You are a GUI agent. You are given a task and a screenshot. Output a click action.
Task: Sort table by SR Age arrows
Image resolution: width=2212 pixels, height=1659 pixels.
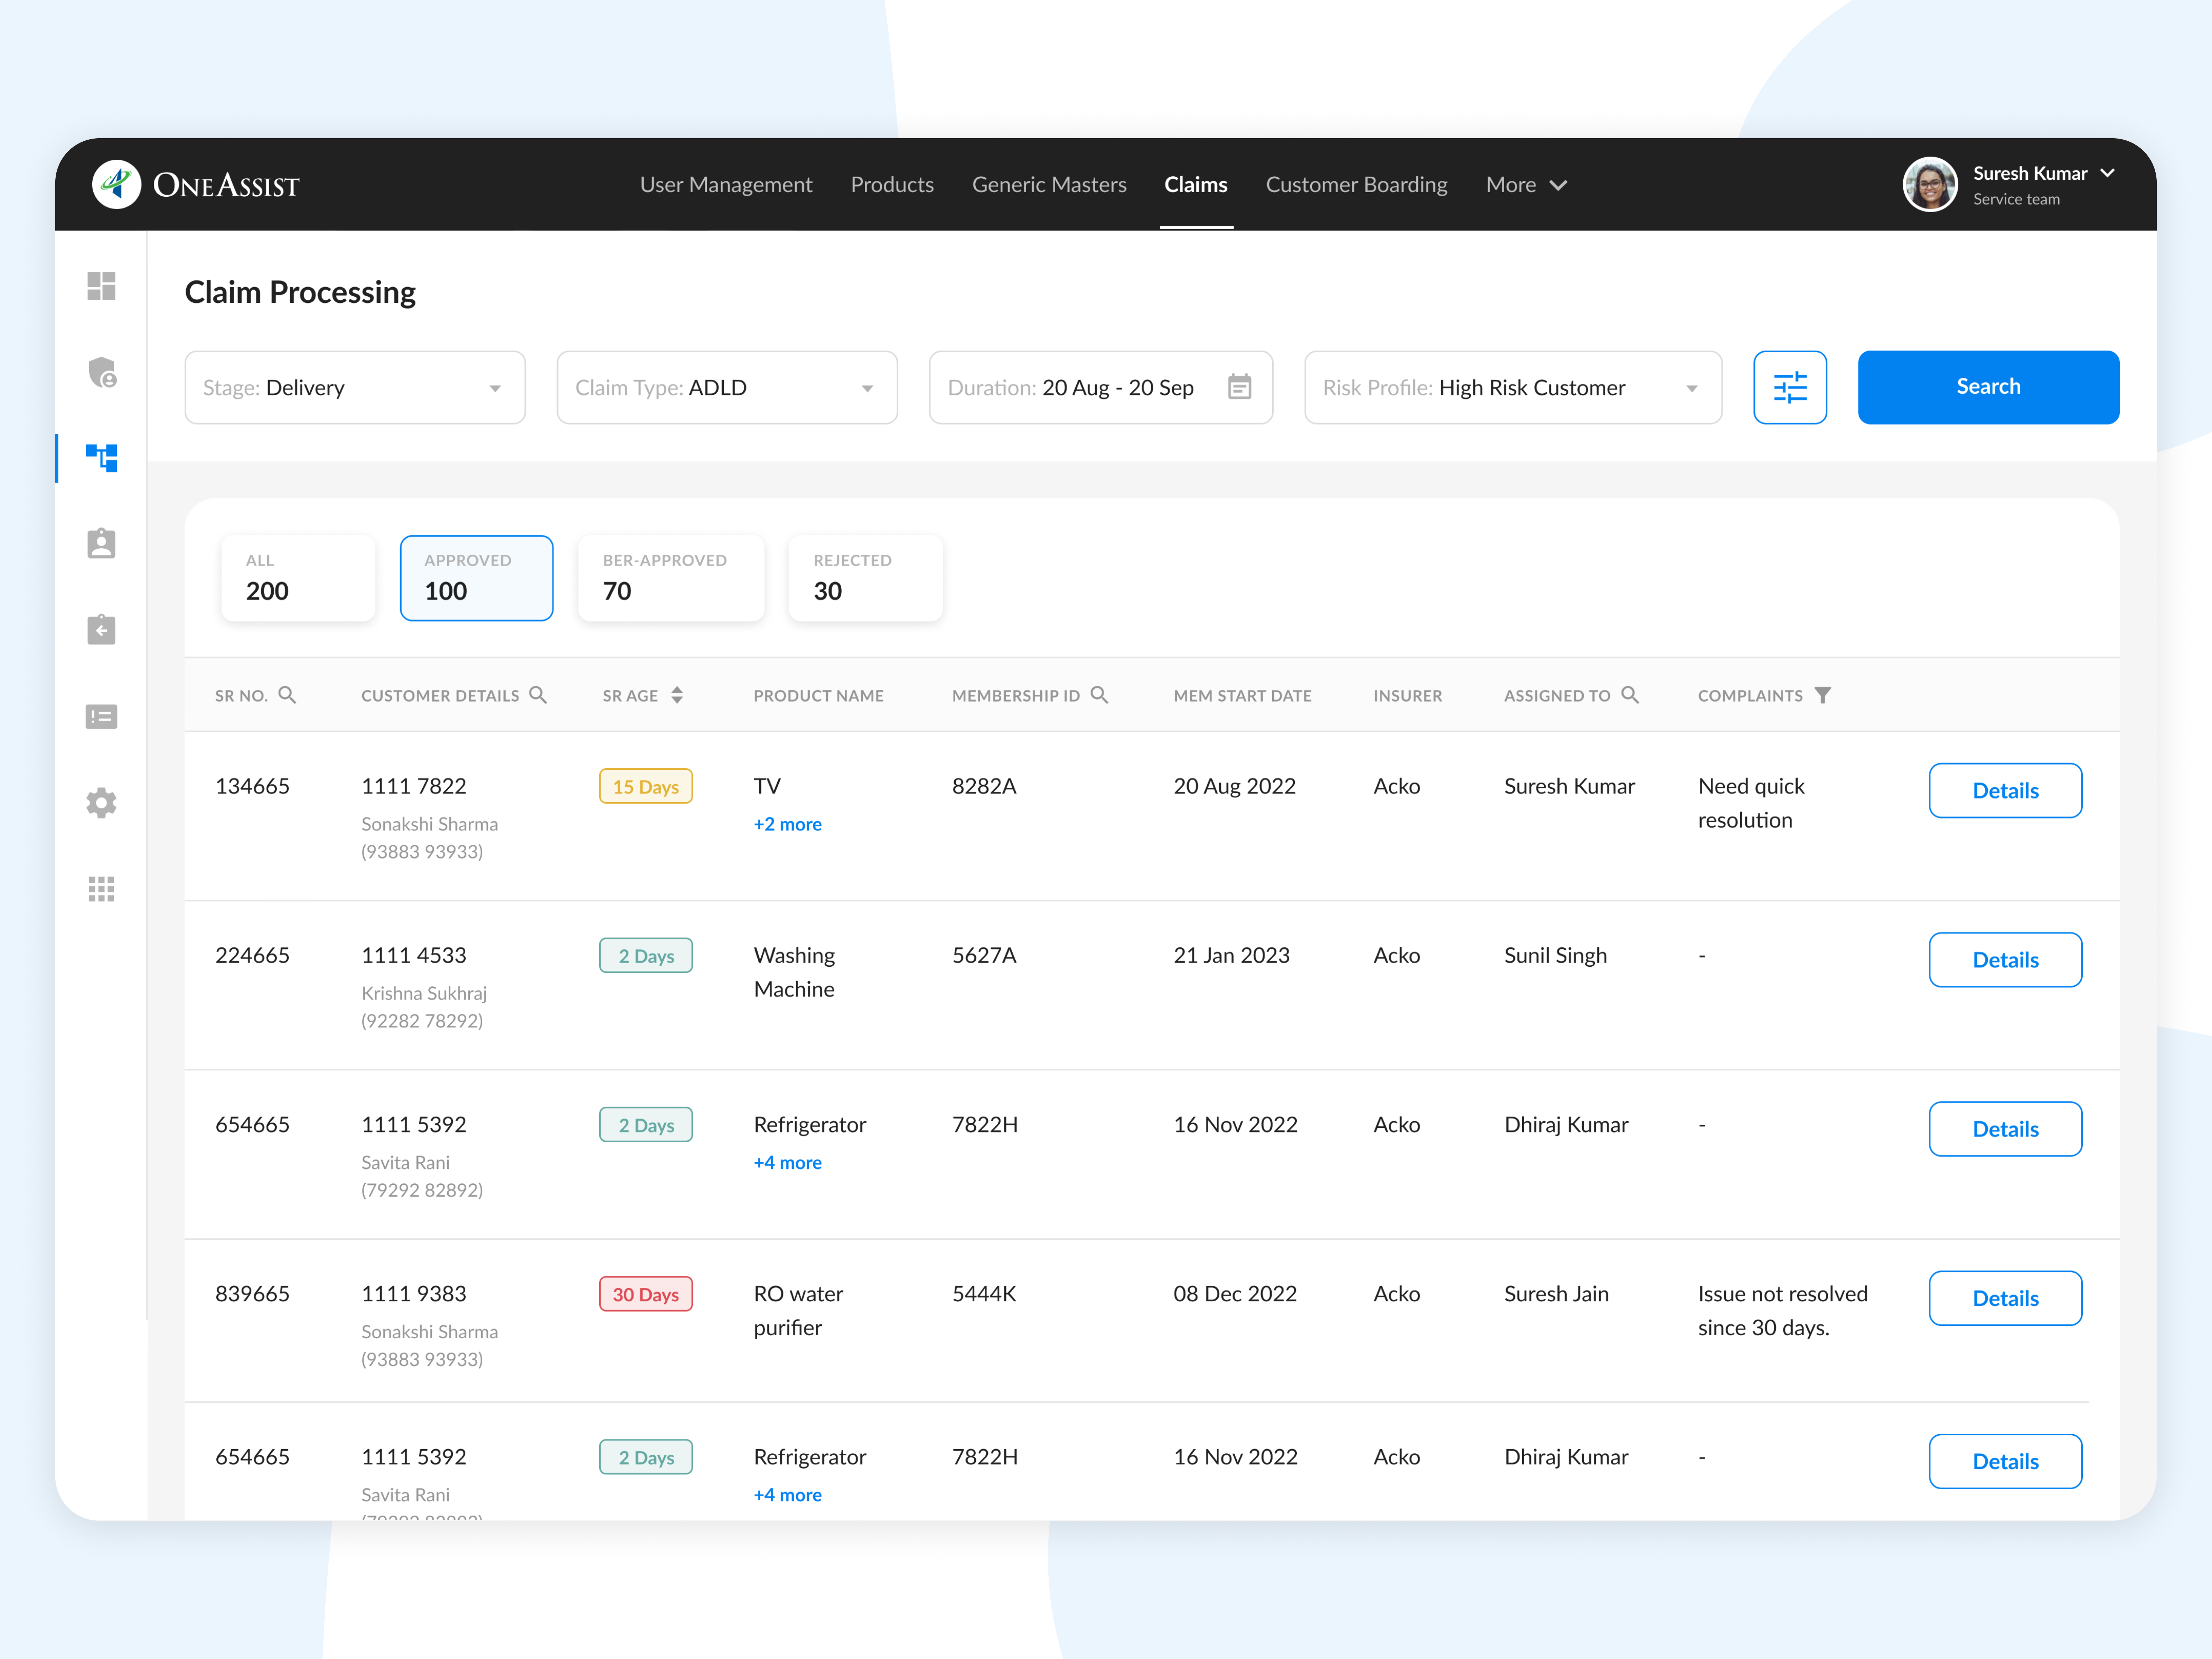[x=677, y=695]
